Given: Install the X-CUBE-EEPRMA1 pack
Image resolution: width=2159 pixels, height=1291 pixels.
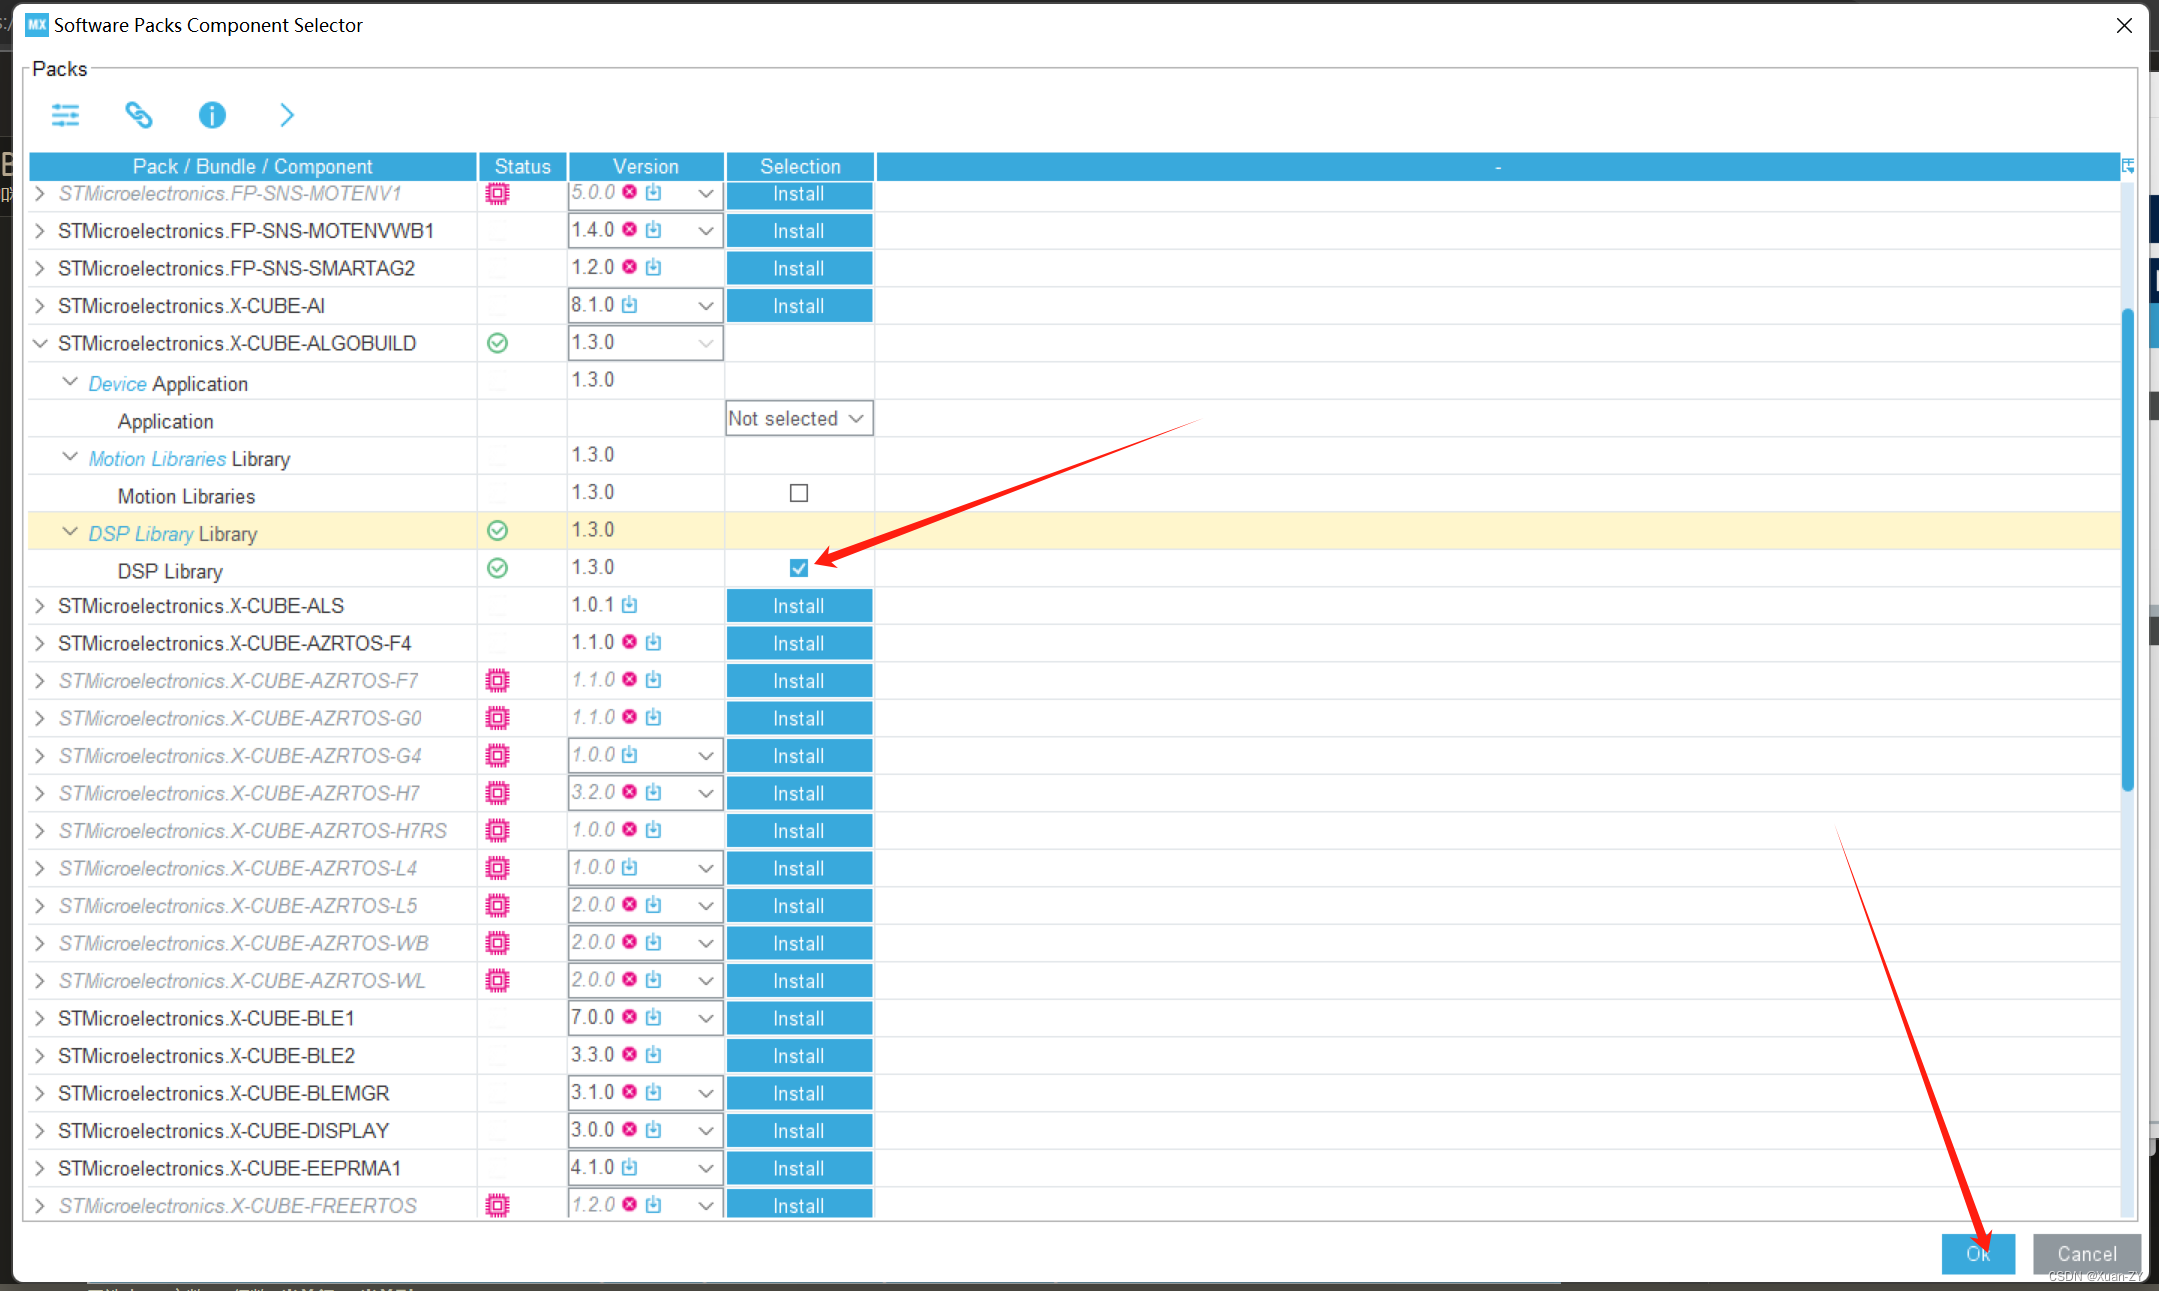Looking at the screenshot, I should [799, 1168].
